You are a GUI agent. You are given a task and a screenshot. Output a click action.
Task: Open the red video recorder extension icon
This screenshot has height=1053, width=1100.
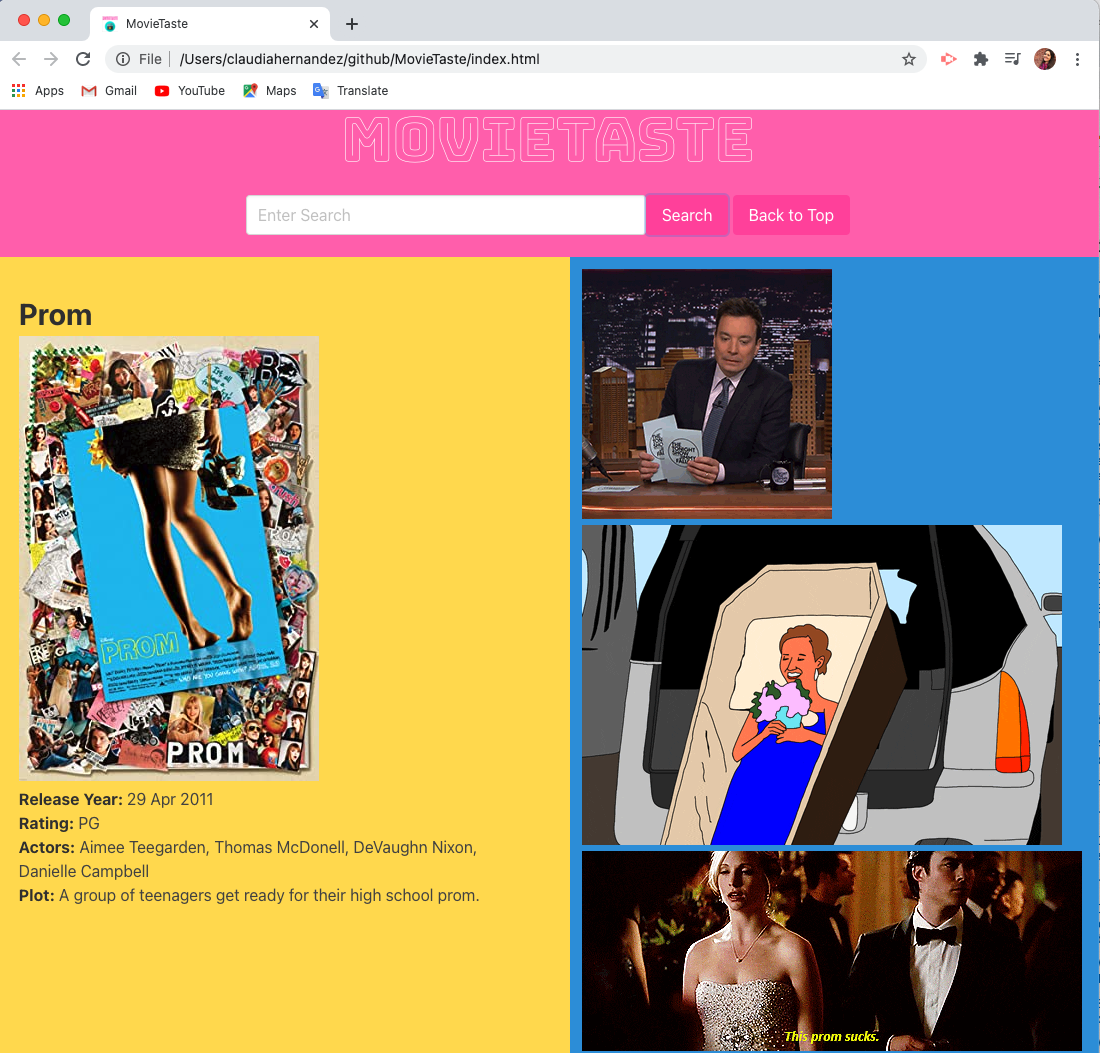[x=948, y=59]
